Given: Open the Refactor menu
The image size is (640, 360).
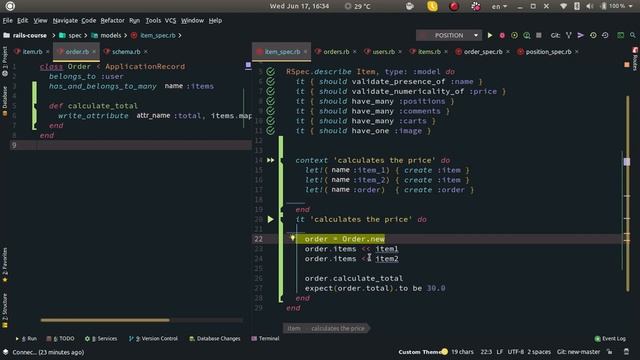Looking at the screenshot, I should click(112, 20).
